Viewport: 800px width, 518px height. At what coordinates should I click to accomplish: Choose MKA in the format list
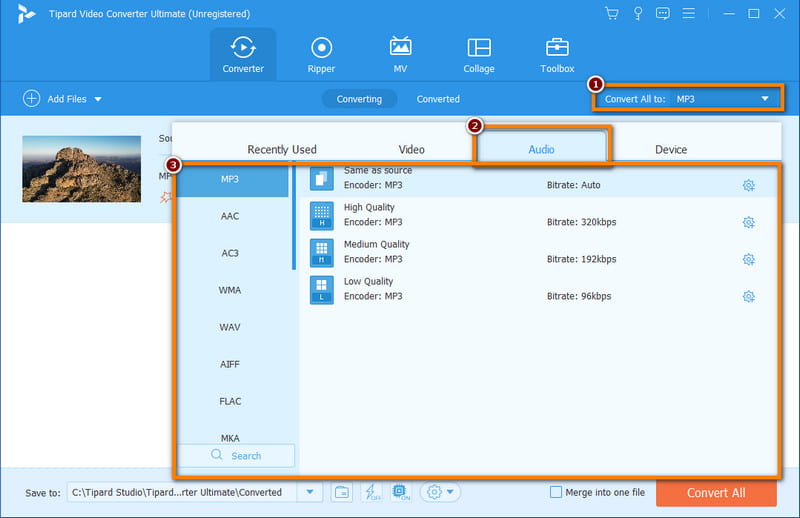[230, 438]
